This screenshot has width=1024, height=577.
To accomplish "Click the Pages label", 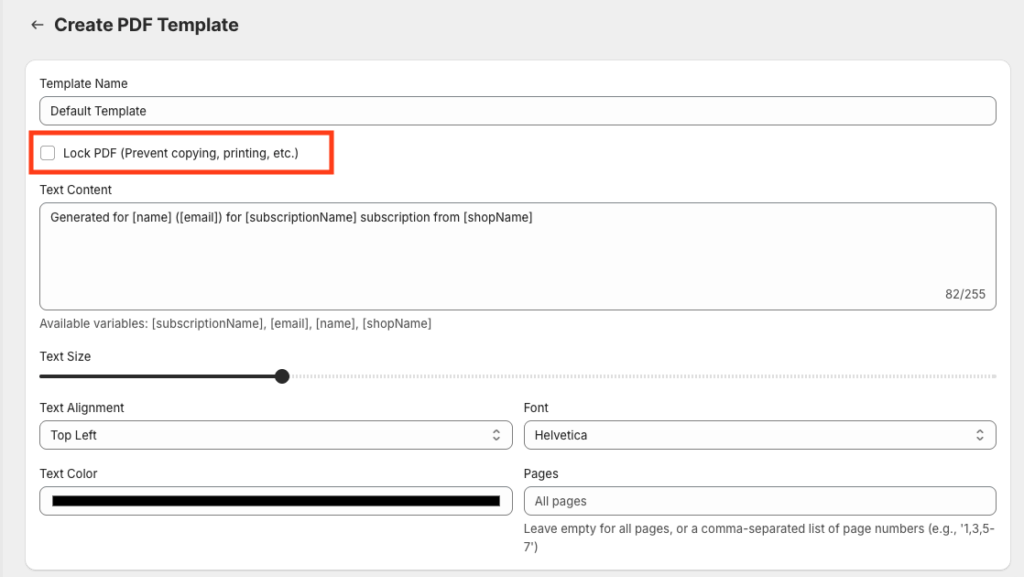I will coord(541,473).
